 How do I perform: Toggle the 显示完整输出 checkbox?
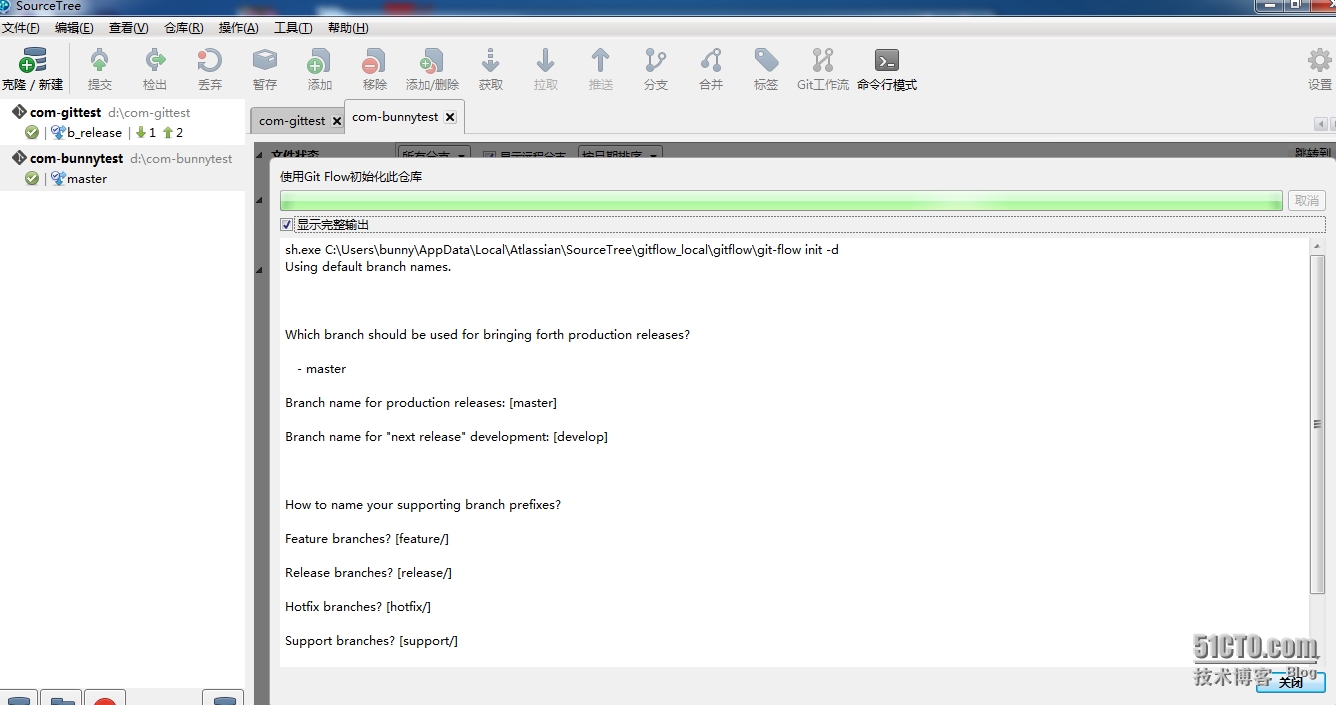[287, 224]
